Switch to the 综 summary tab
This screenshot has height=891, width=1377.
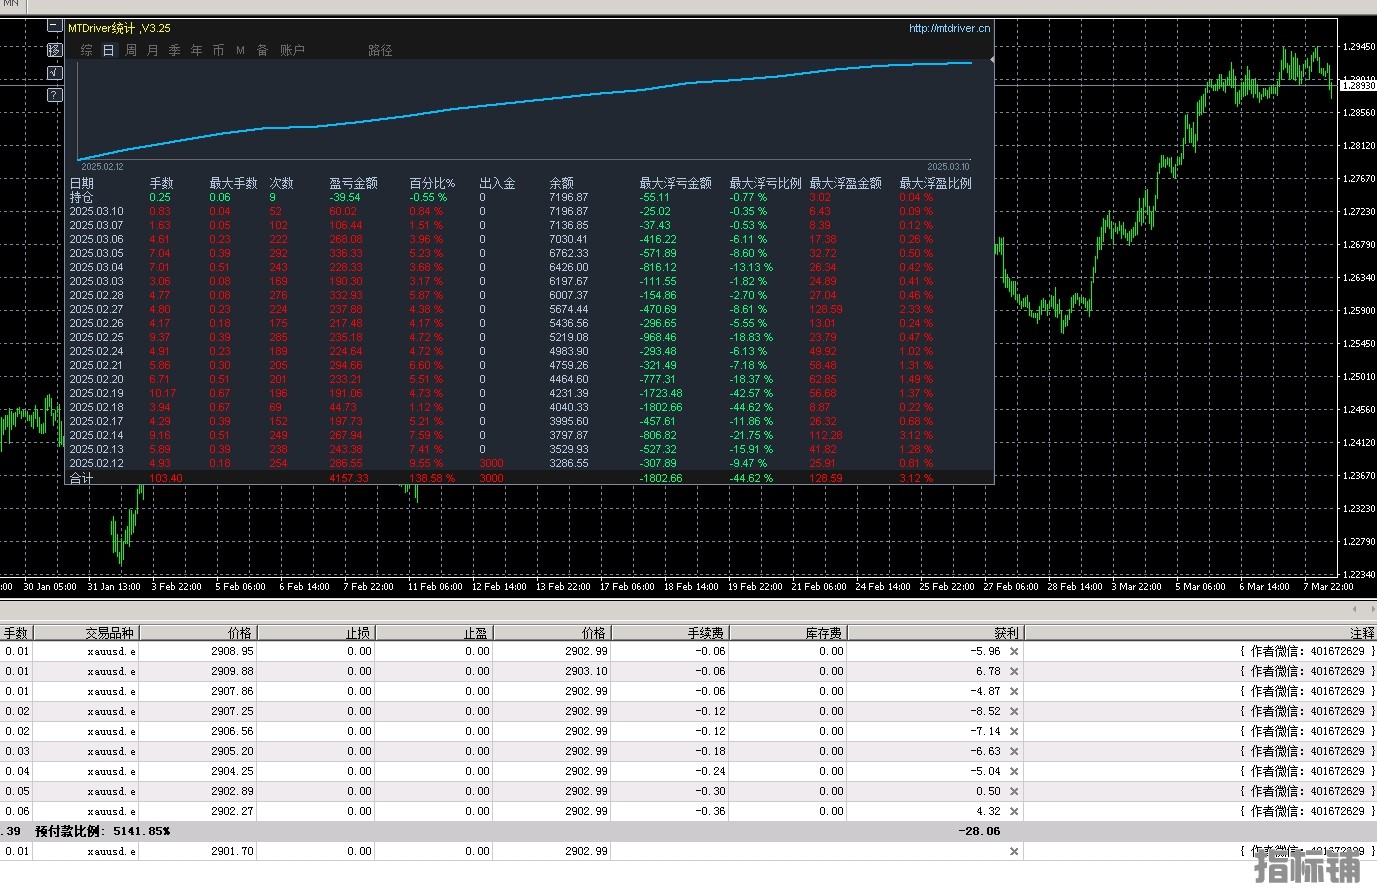[x=87, y=50]
